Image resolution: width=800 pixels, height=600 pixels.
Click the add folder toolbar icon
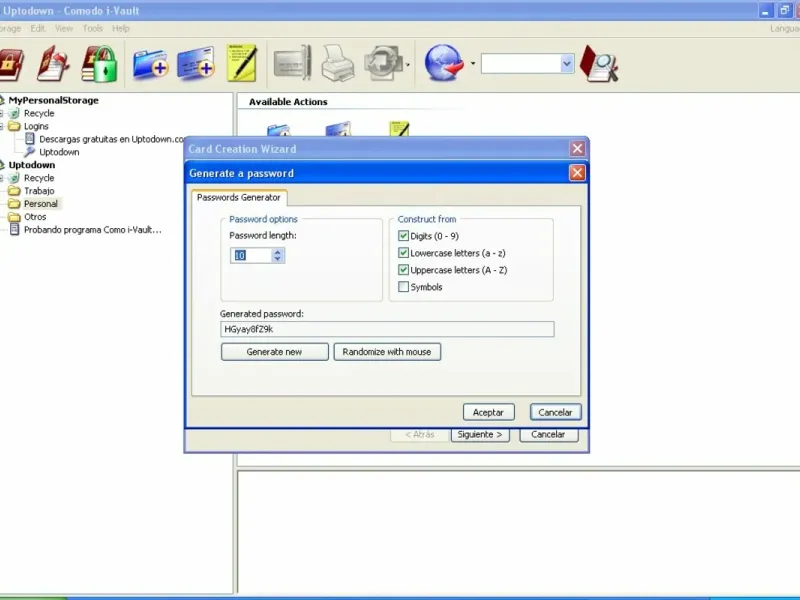coord(150,64)
